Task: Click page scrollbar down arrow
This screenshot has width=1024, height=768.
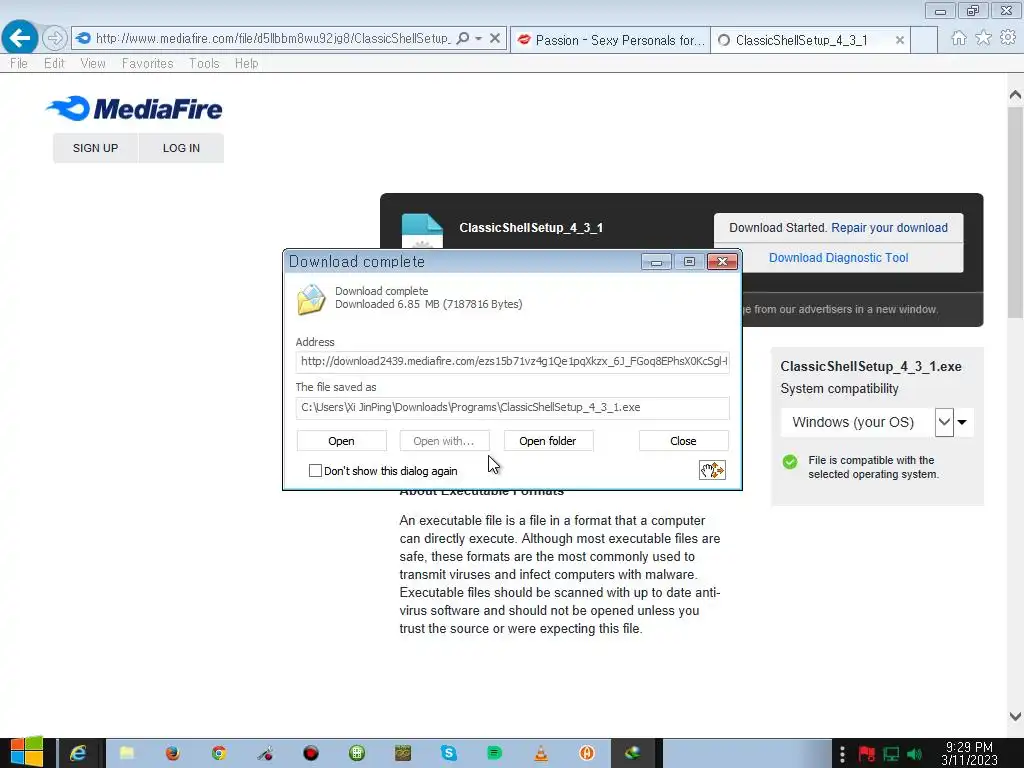Action: [1015, 716]
